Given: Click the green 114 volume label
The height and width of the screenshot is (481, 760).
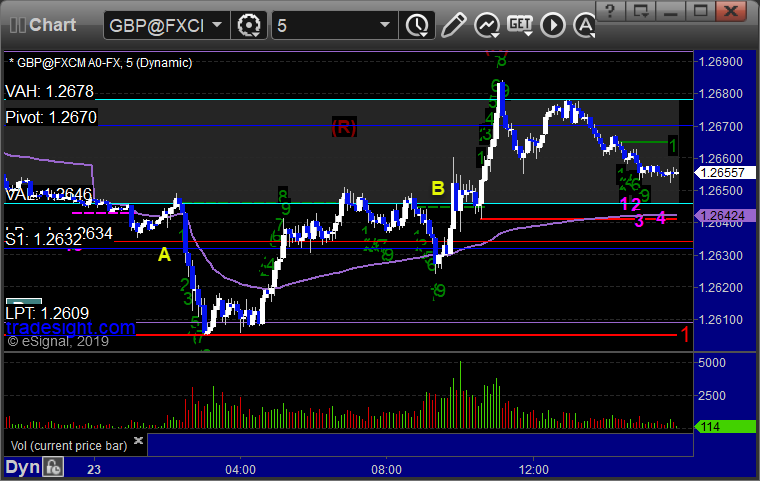Looking at the screenshot, I should [x=726, y=427].
